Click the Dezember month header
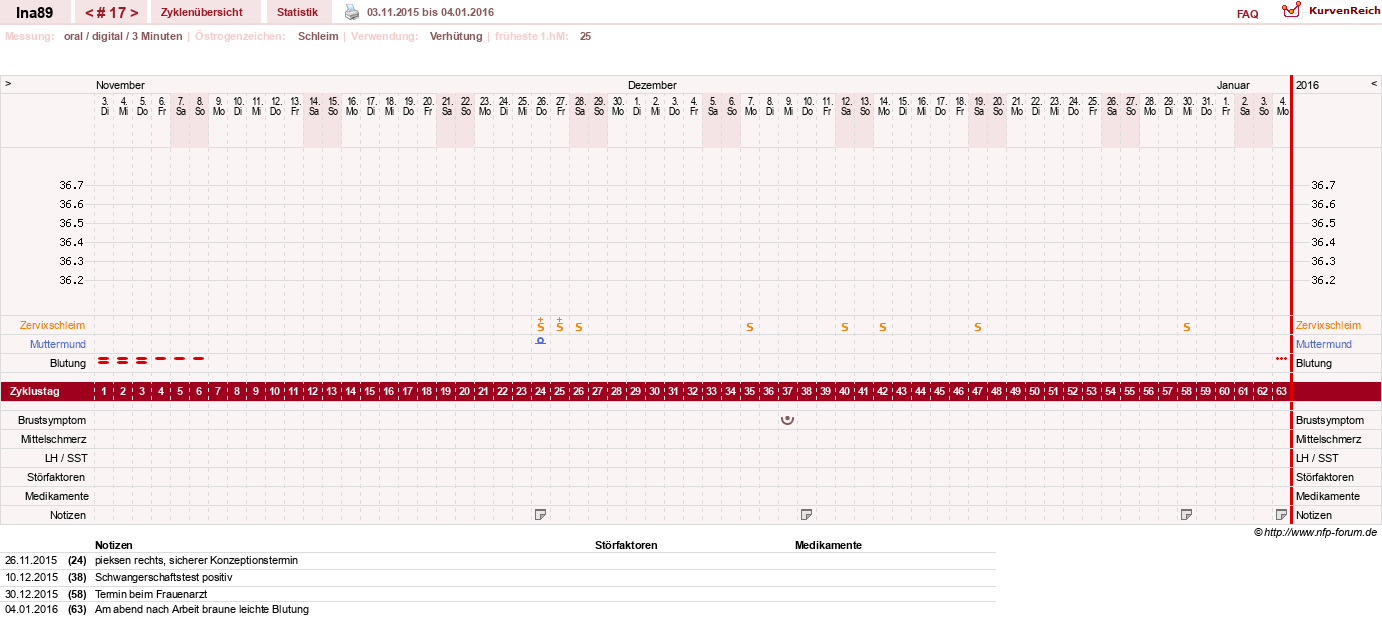The width and height of the screenshot is (1382, 644). point(652,85)
